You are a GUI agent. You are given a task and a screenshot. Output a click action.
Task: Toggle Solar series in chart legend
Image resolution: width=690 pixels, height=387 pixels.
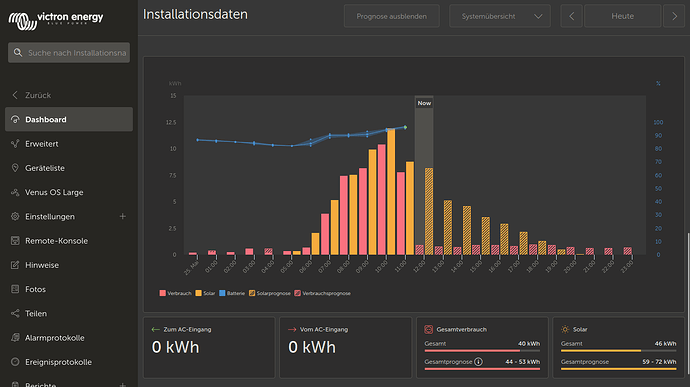pyautogui.click(x=205, y=293)
